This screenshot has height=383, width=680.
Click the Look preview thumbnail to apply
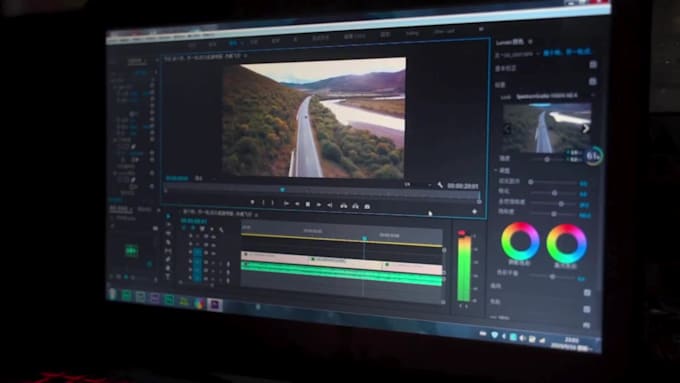point(547,128)
